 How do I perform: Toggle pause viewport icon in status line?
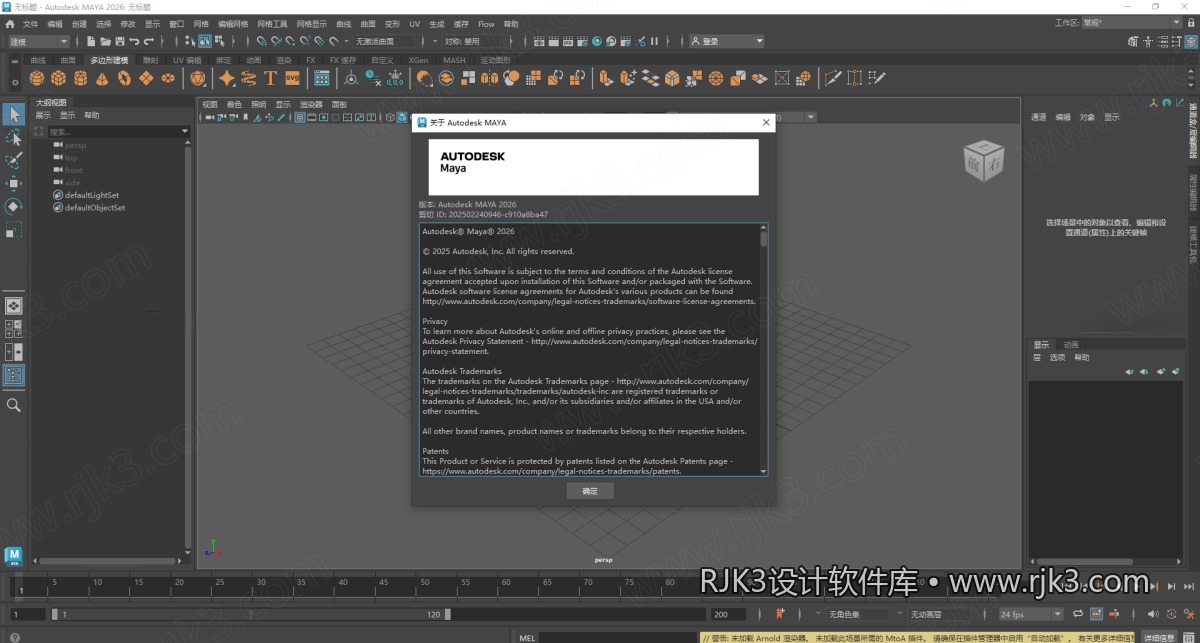tap(655, 41)
